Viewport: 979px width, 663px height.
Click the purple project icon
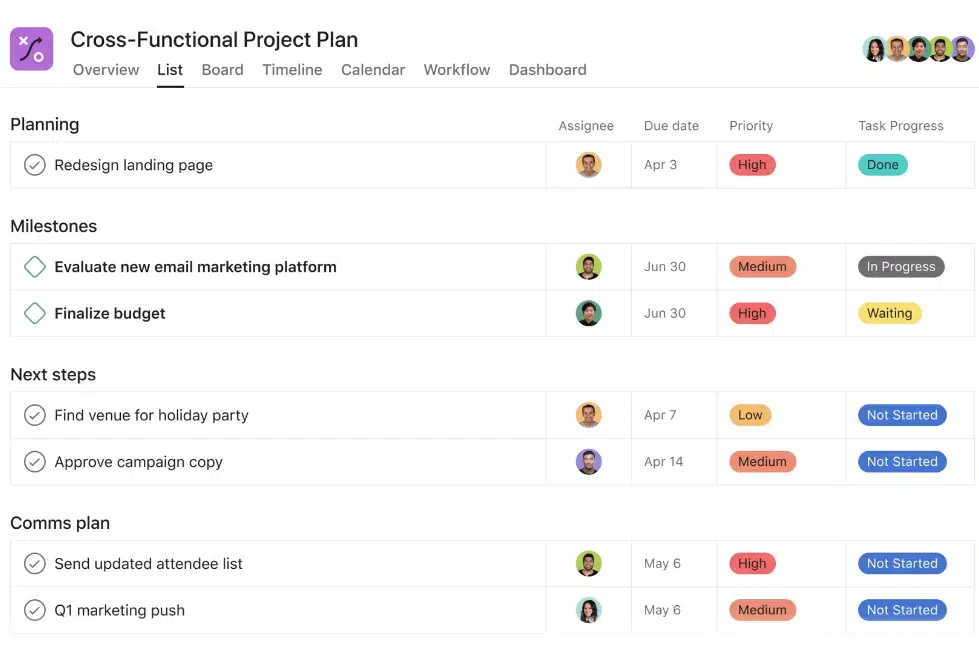[31, 49]
